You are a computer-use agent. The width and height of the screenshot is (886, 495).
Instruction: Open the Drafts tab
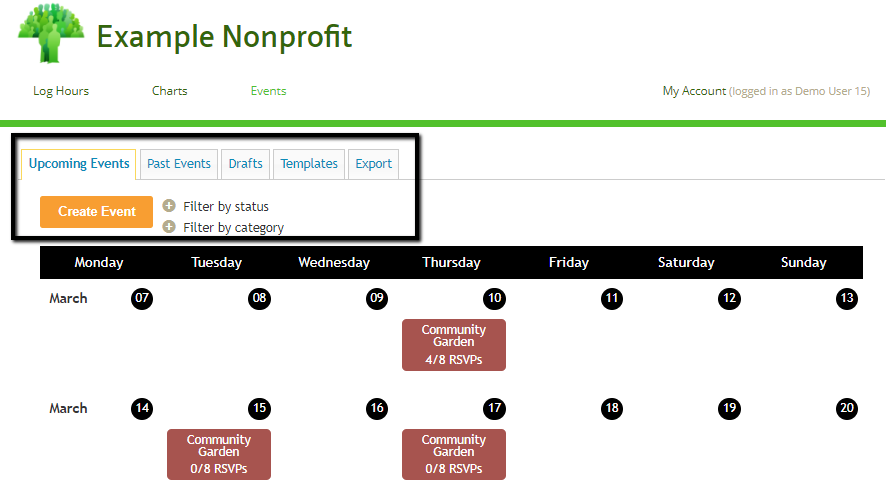246,164
